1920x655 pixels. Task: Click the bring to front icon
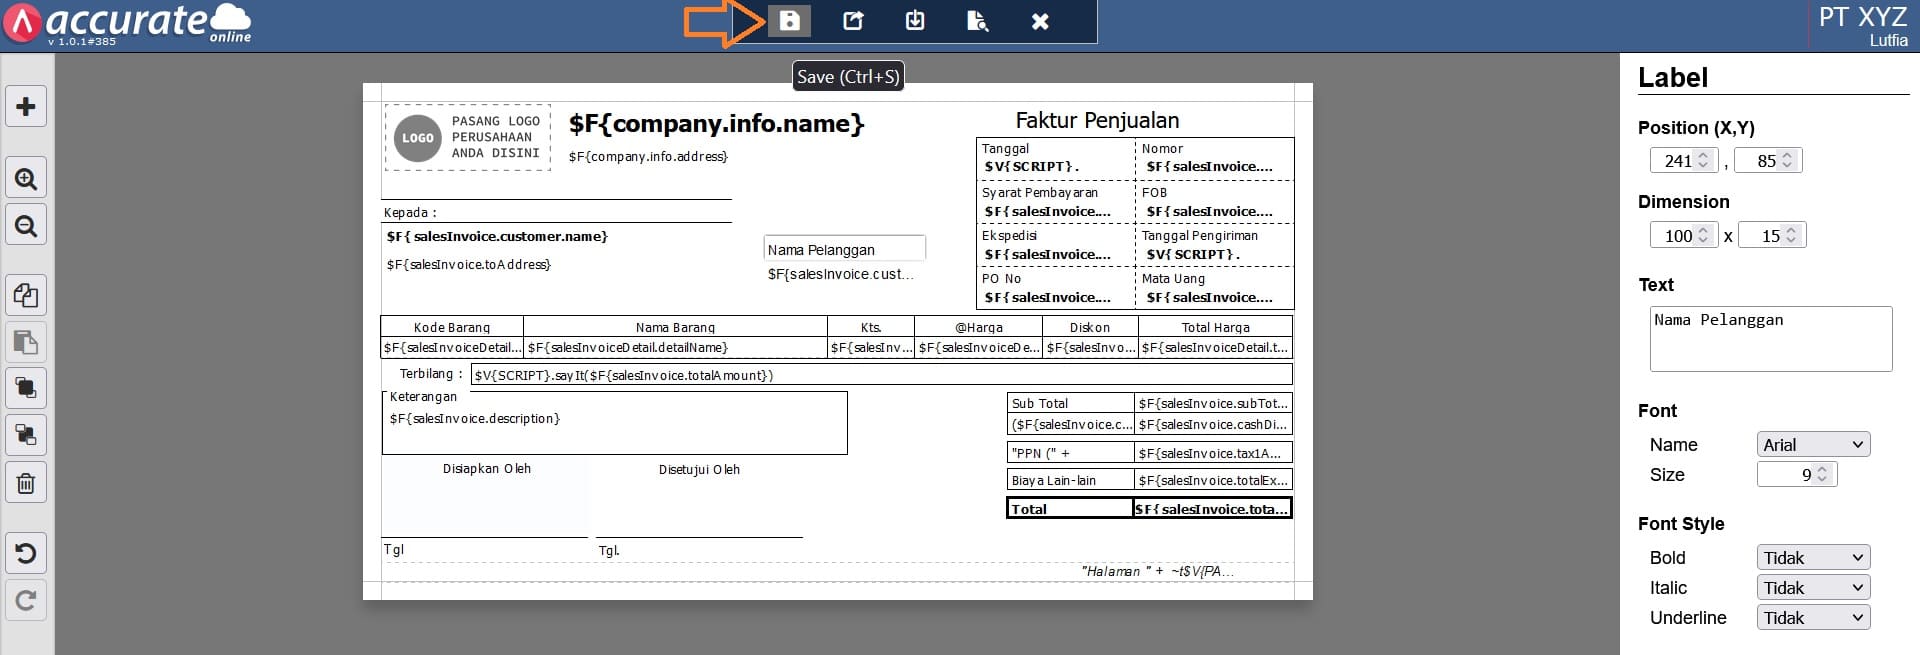click(26, 388)
